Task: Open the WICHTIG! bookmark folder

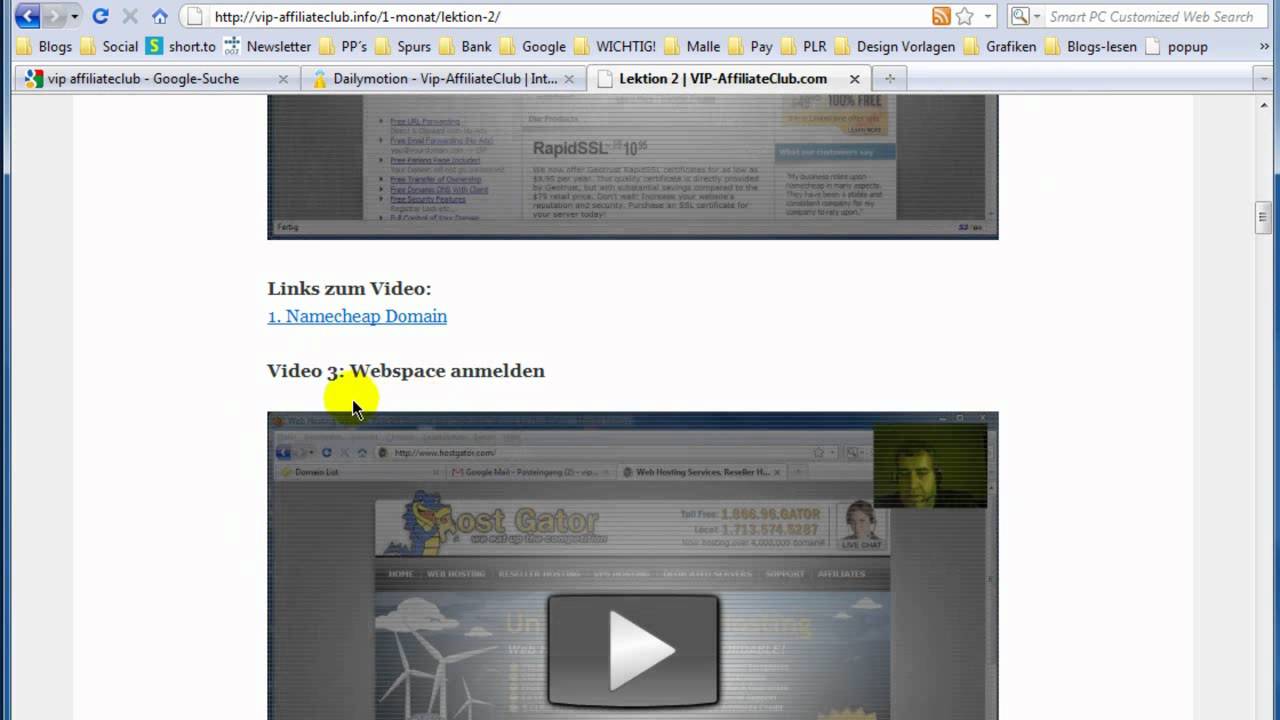Action: [x=615, y=46]
